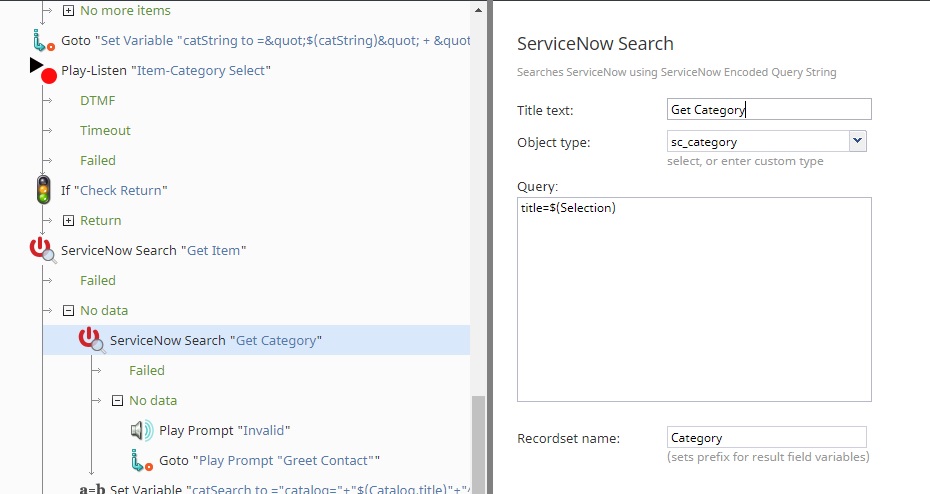Click the Return label under Check Return
Viewport: 930px width, 494px height.
(100, 221)
